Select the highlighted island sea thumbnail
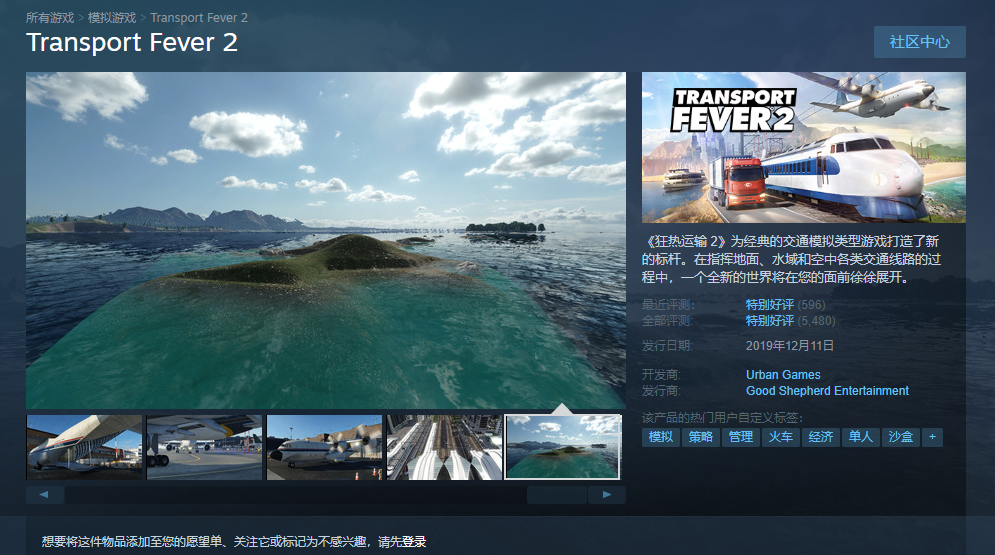Screen dimensions: 995x555 (563, 447)
